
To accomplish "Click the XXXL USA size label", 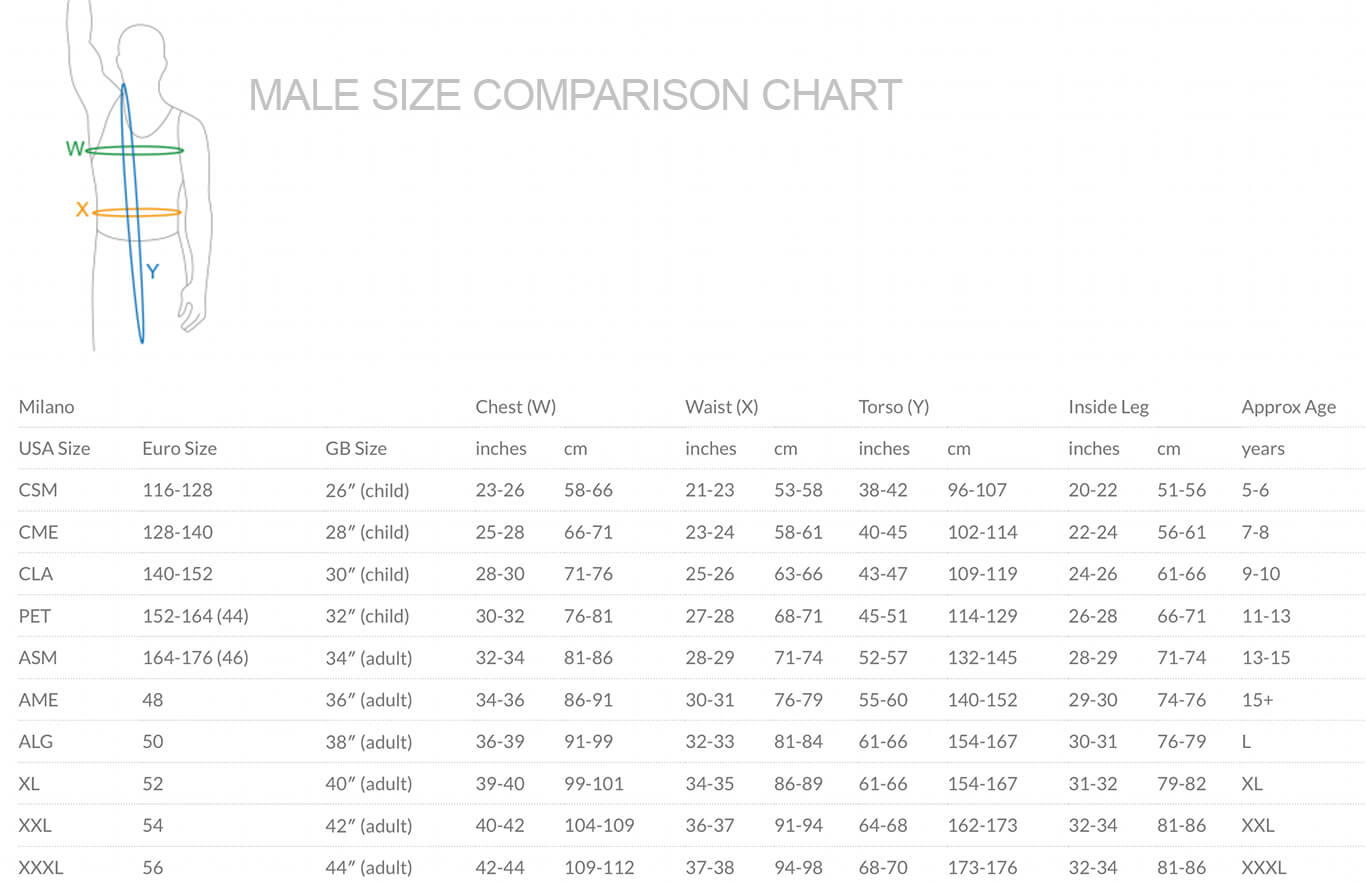I will click(x=40, y=867).
